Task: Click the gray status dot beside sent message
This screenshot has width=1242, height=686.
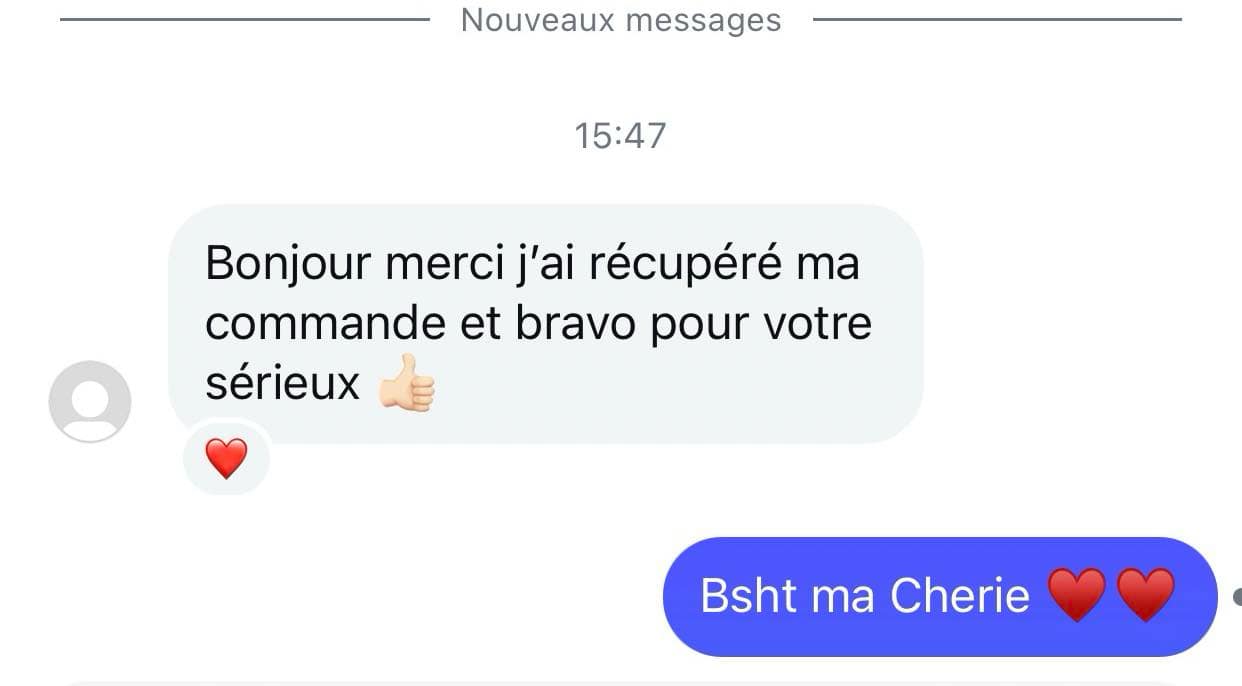Action: point(1237,597)
